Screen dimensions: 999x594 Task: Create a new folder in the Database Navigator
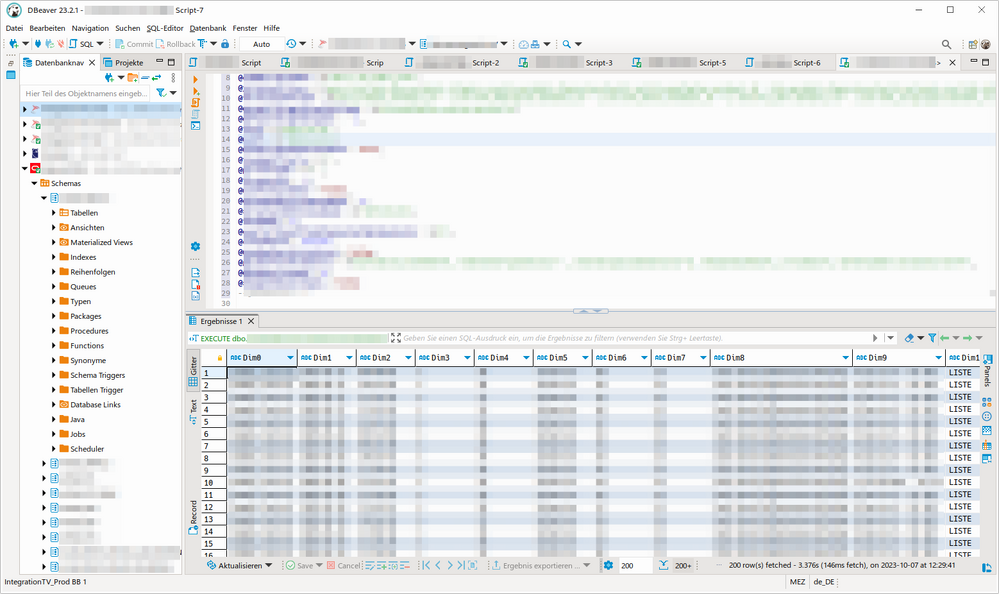133,77
